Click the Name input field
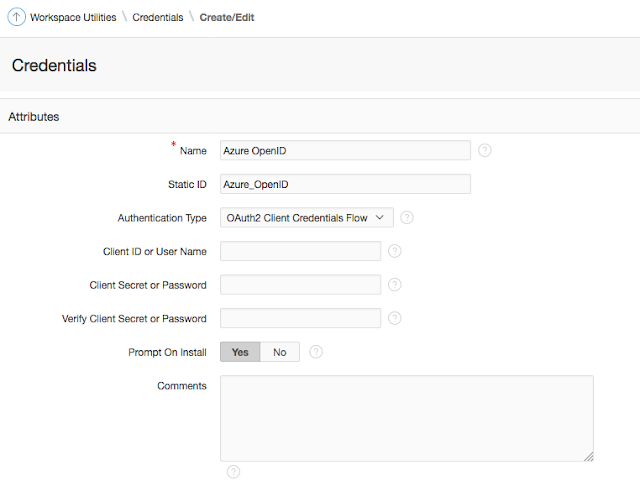Screen dimensions: 640x486 [x=344, y=150]
